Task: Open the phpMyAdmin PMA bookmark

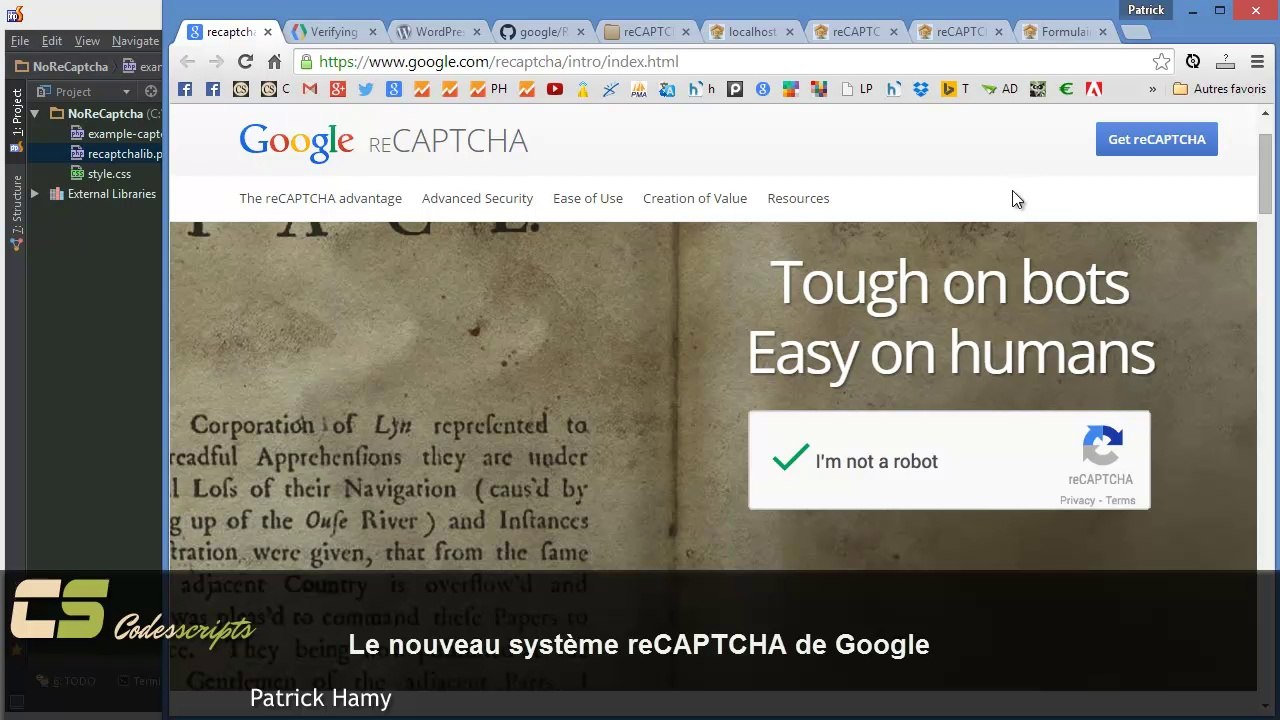Action: (639, 89)
